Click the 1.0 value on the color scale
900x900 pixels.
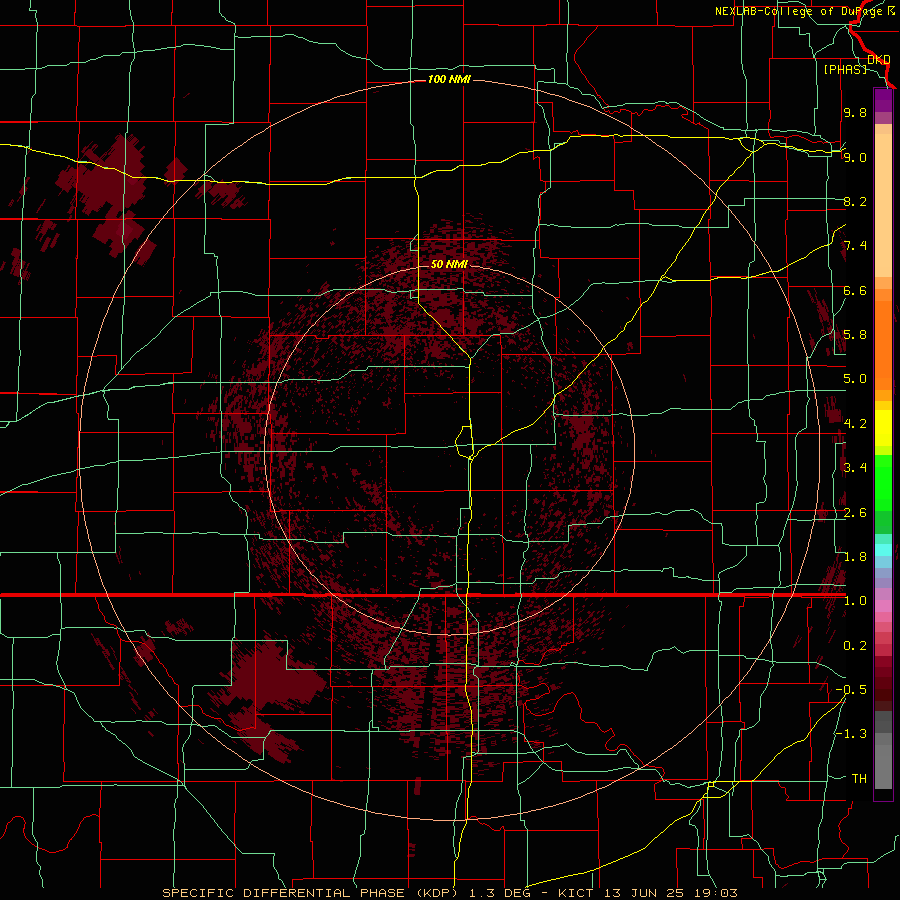(x=855, y=601)
